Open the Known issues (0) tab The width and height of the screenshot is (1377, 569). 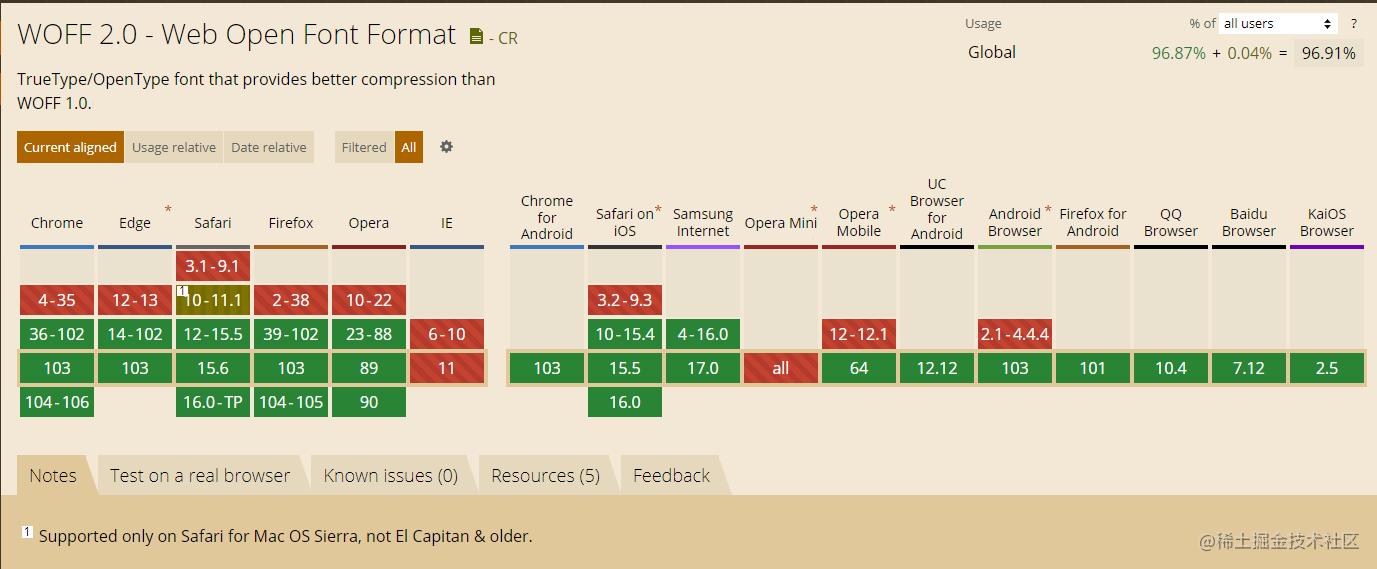tap(391, 476)
